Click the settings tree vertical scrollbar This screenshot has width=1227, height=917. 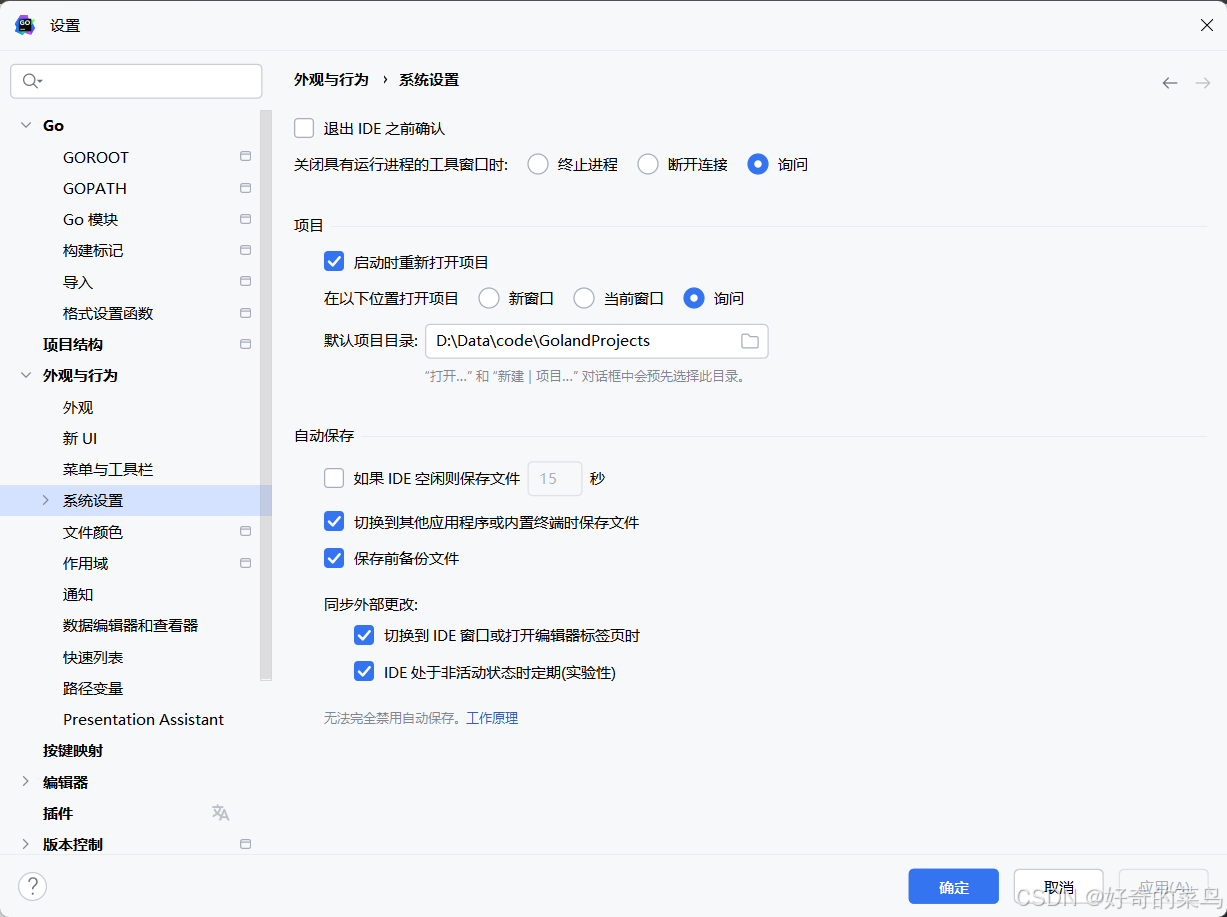(x=265, y=395)
